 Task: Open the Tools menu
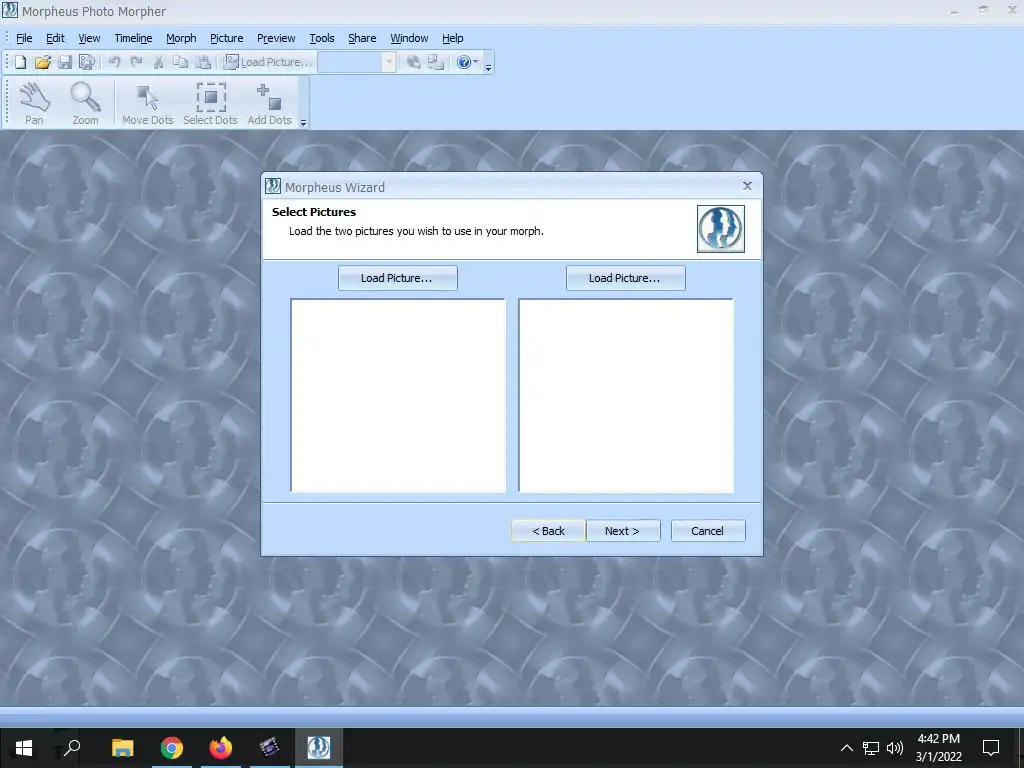pos(321,38)
